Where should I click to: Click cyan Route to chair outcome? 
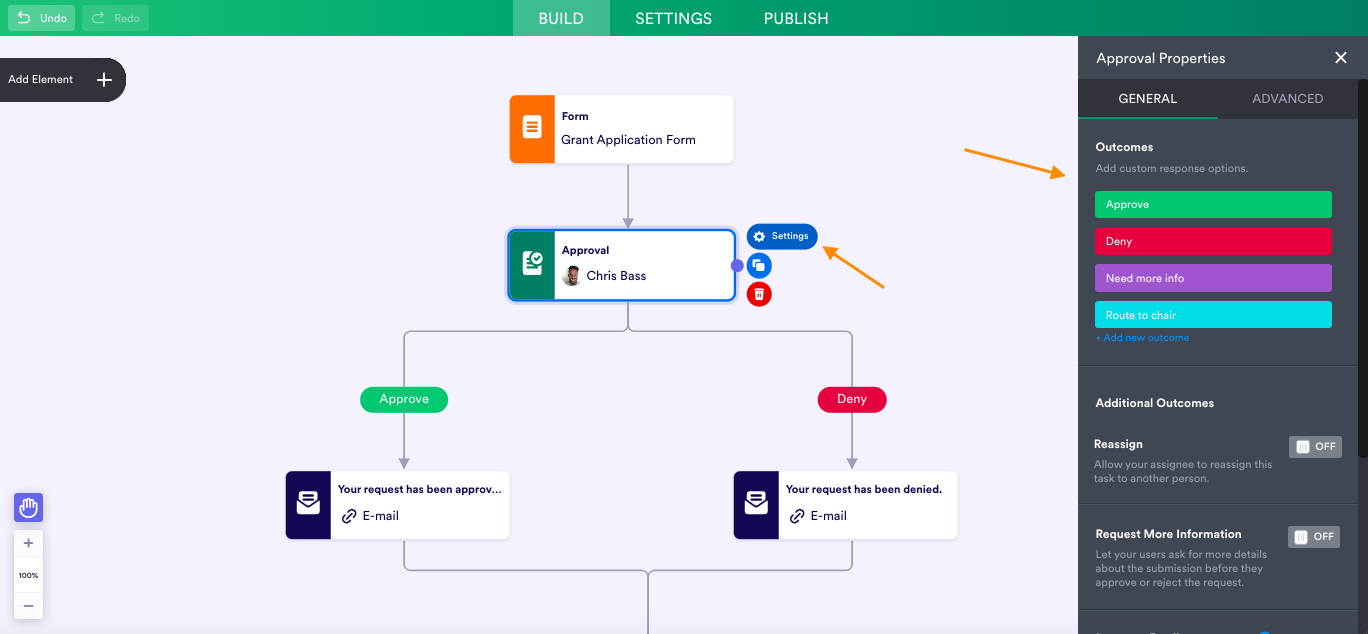pyautogui.click(x=1213, y=315)
